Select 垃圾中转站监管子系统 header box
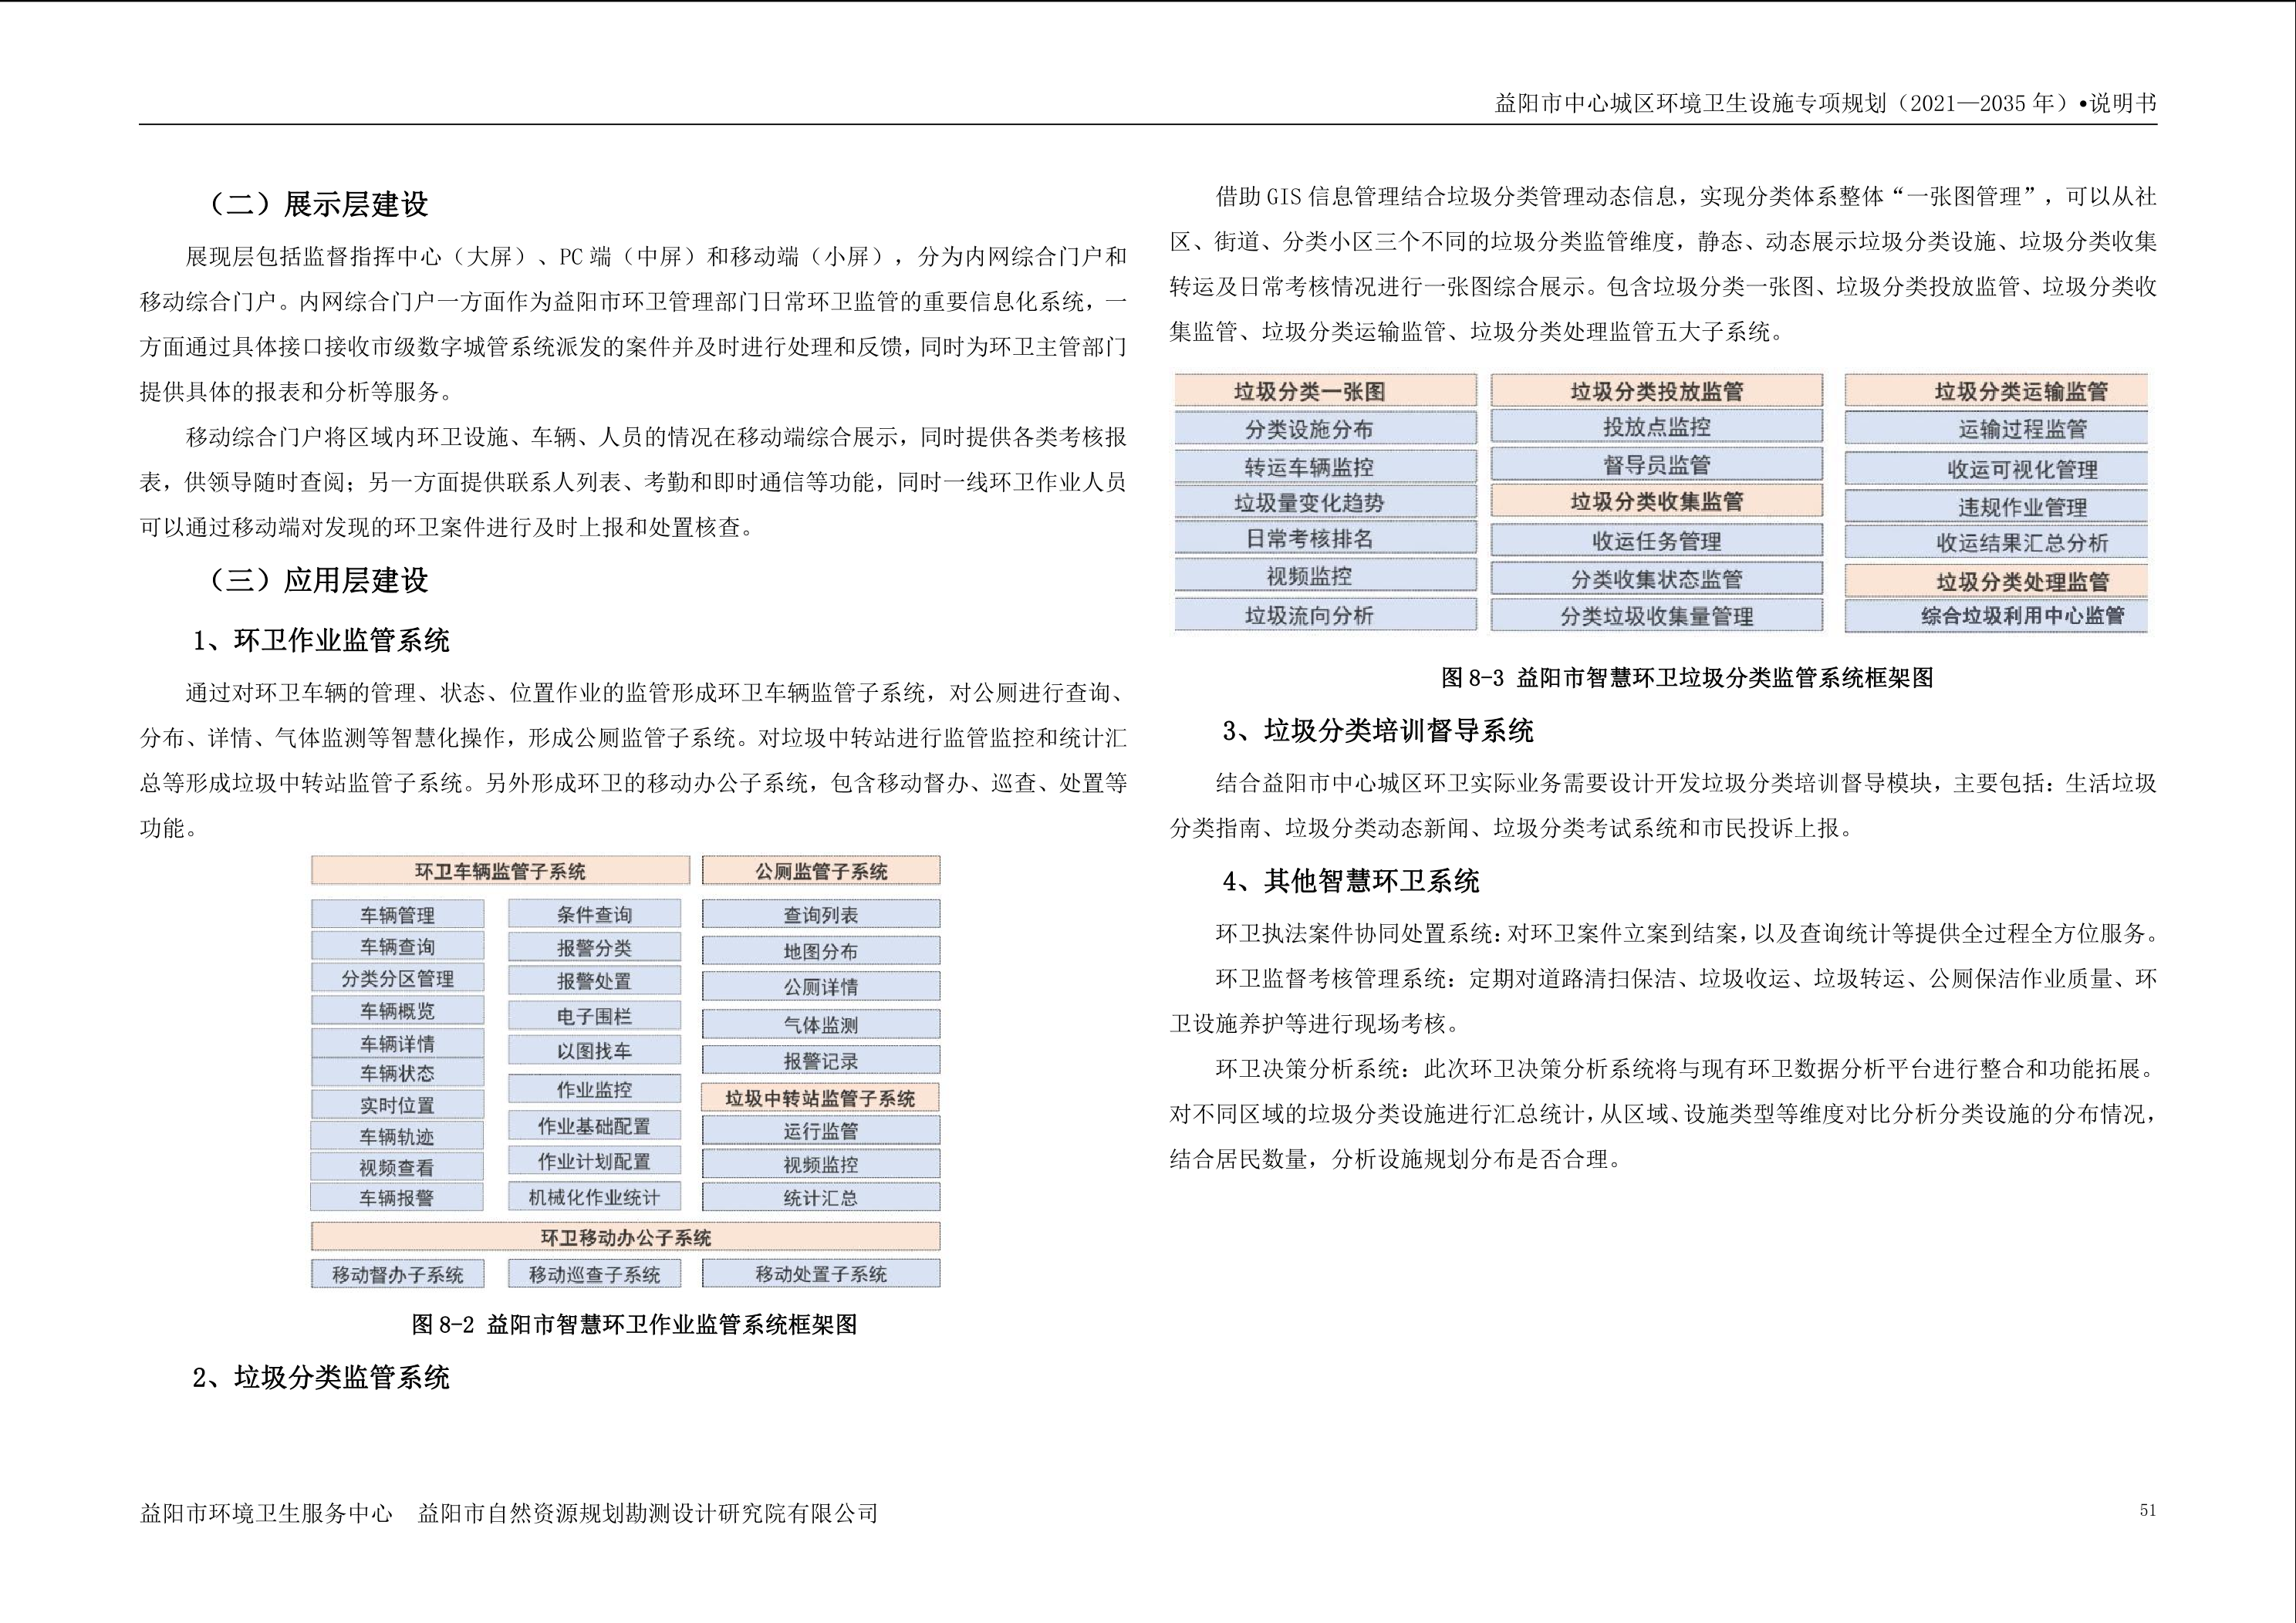 click(820, 1098)
